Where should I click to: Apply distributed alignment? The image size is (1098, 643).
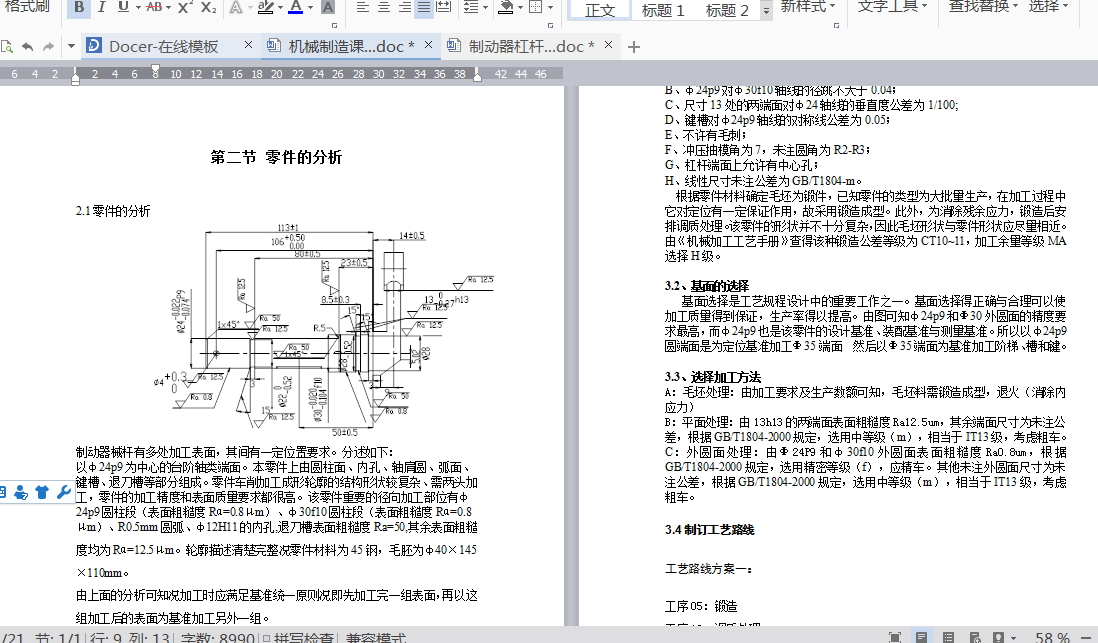444,8
